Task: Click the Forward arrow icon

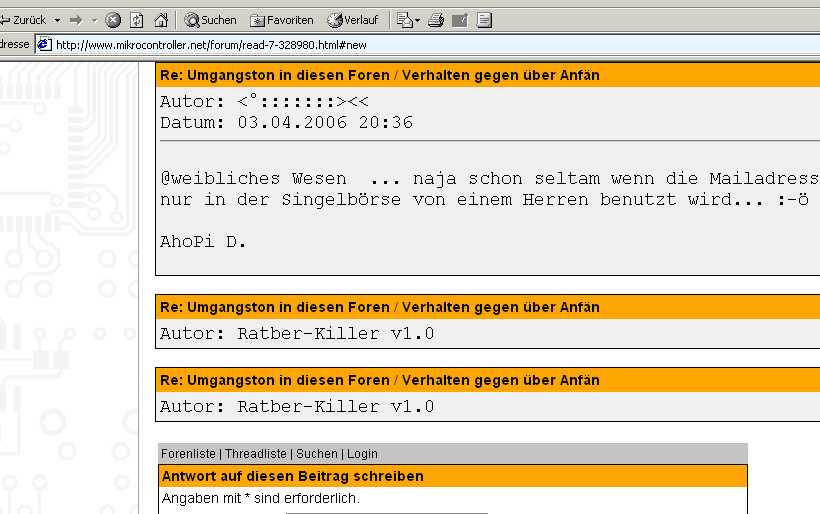Action: click(x=76, y=20)
